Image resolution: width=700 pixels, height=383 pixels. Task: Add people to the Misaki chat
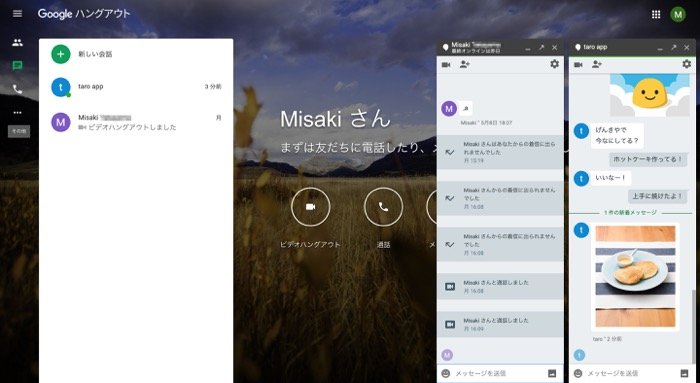[464, 65]
